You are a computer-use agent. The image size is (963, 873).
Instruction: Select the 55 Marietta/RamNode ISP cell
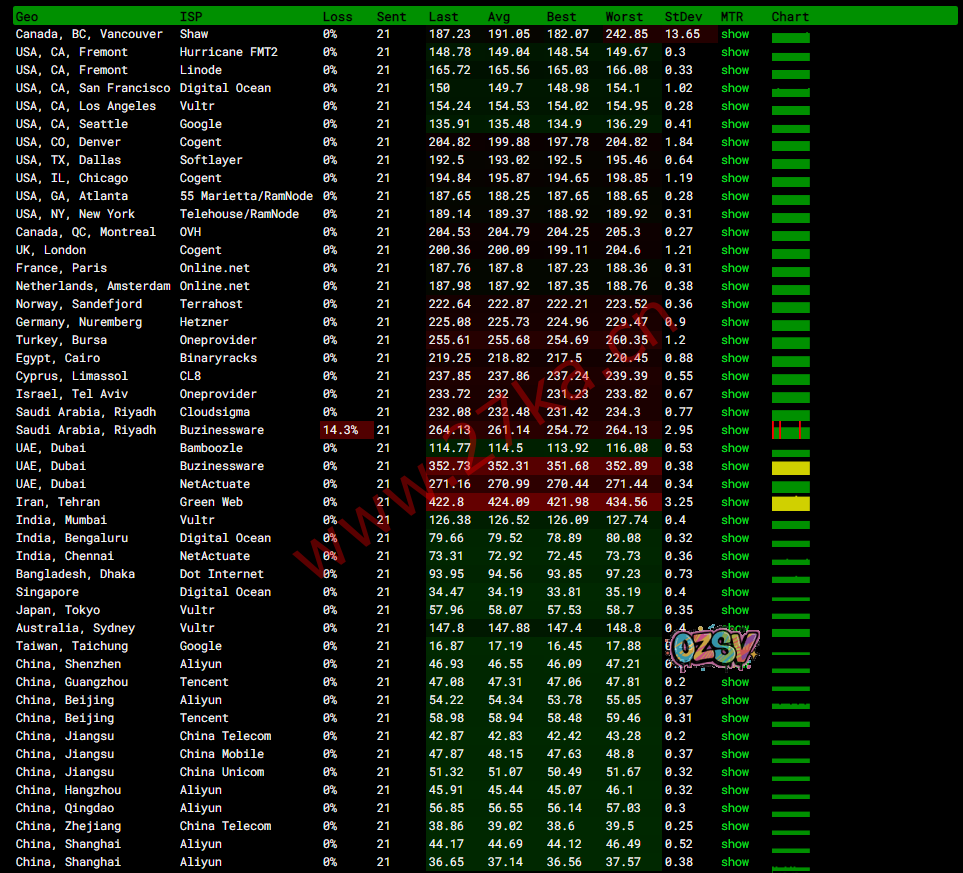pos(246,196)
